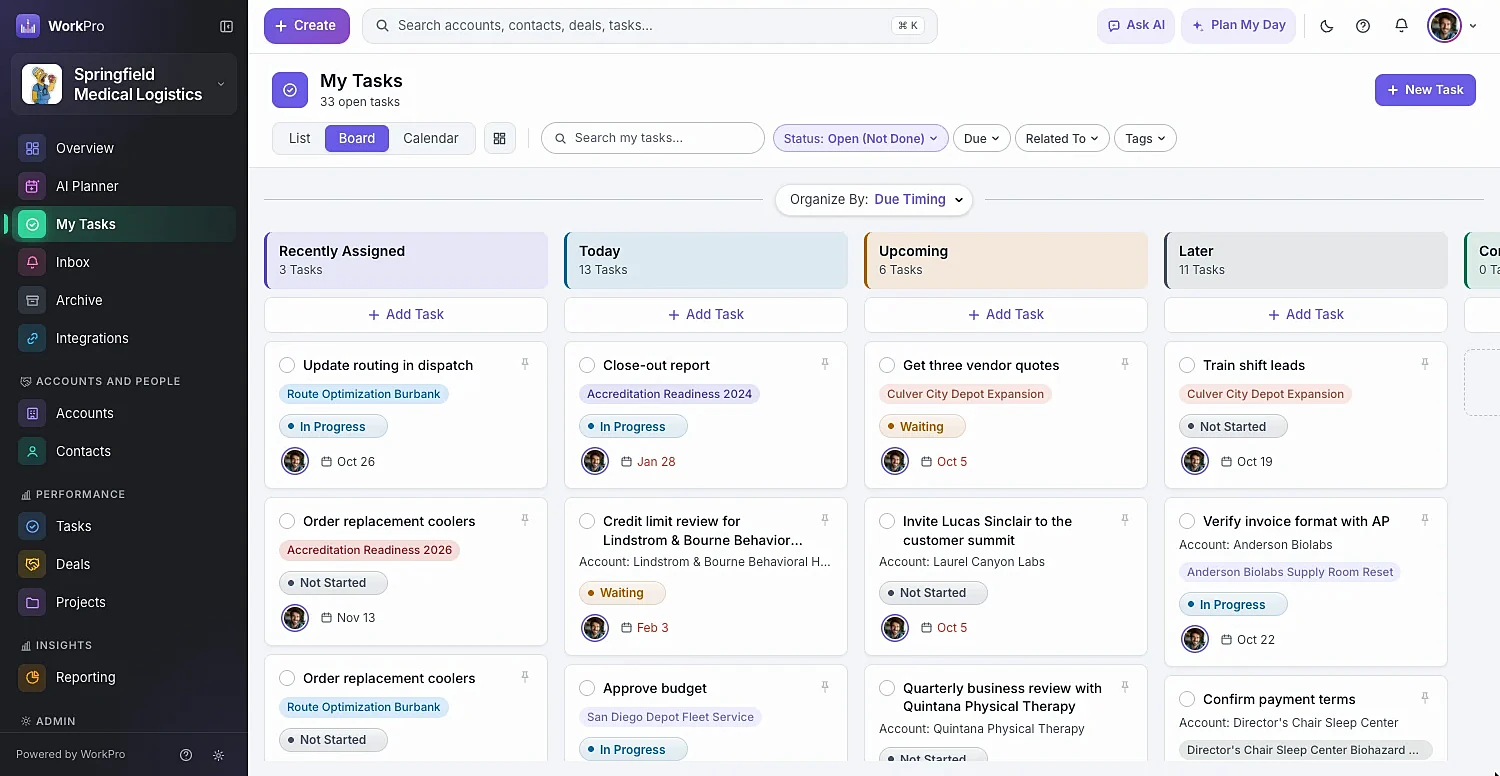
Task: Change Waiting status on Get three vendor quotes
Action: click(x=922, y=426)
